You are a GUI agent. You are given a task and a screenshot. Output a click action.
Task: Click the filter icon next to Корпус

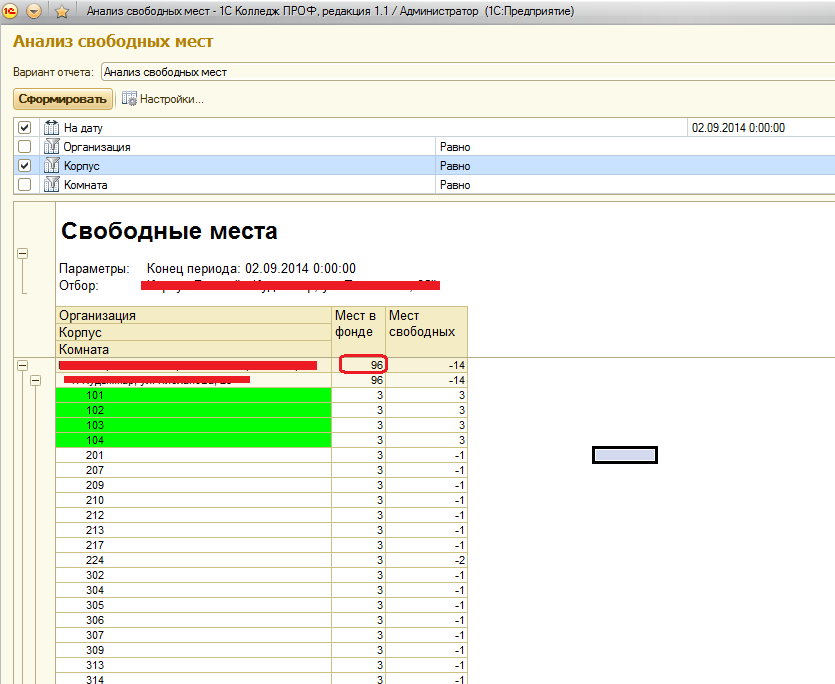click(x=52, y=166)
